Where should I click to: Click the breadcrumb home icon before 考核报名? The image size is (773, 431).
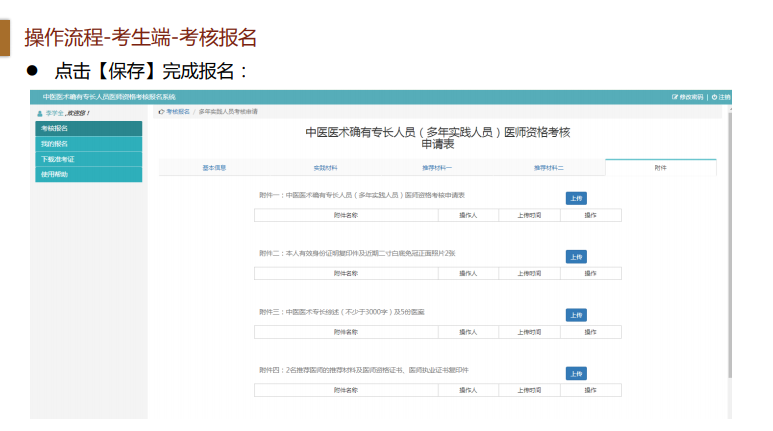coord(161,112)
